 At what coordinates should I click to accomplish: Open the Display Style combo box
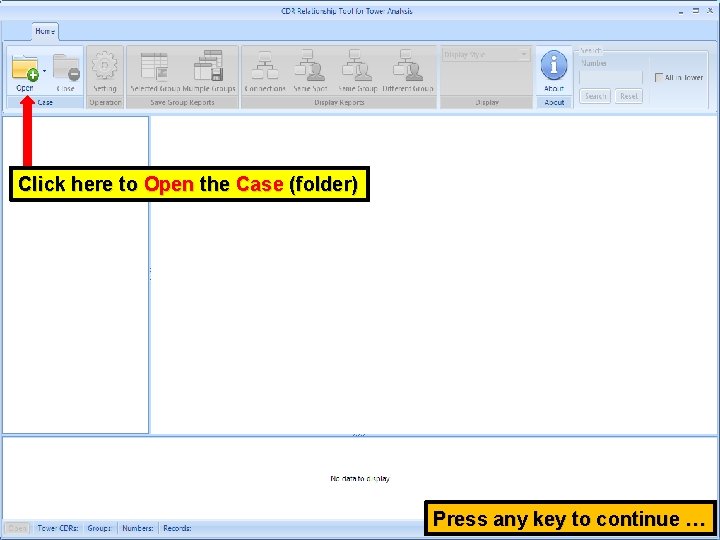point(485,55)
